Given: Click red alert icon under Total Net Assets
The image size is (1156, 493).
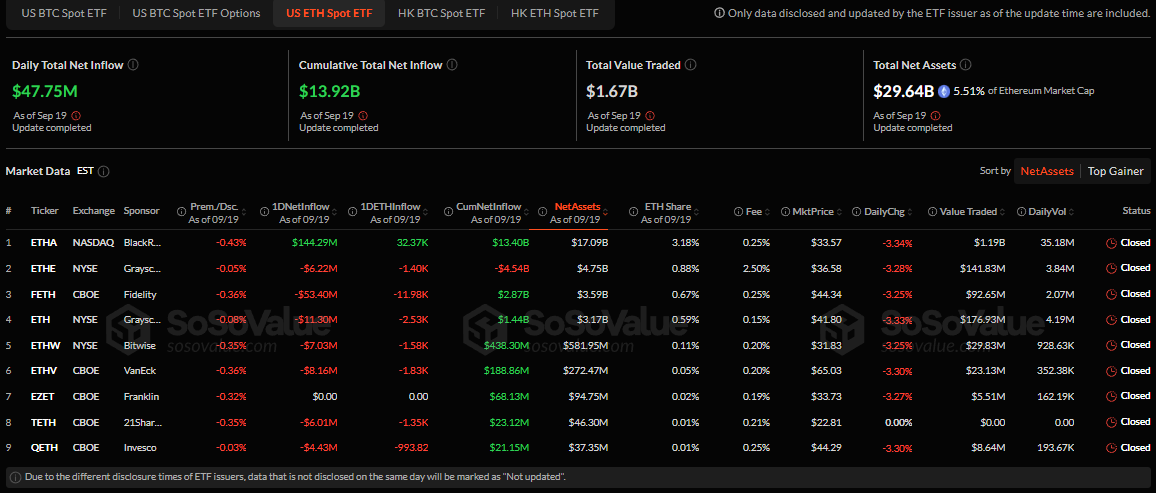Looking at the screenshot, I should pos(937,116).
